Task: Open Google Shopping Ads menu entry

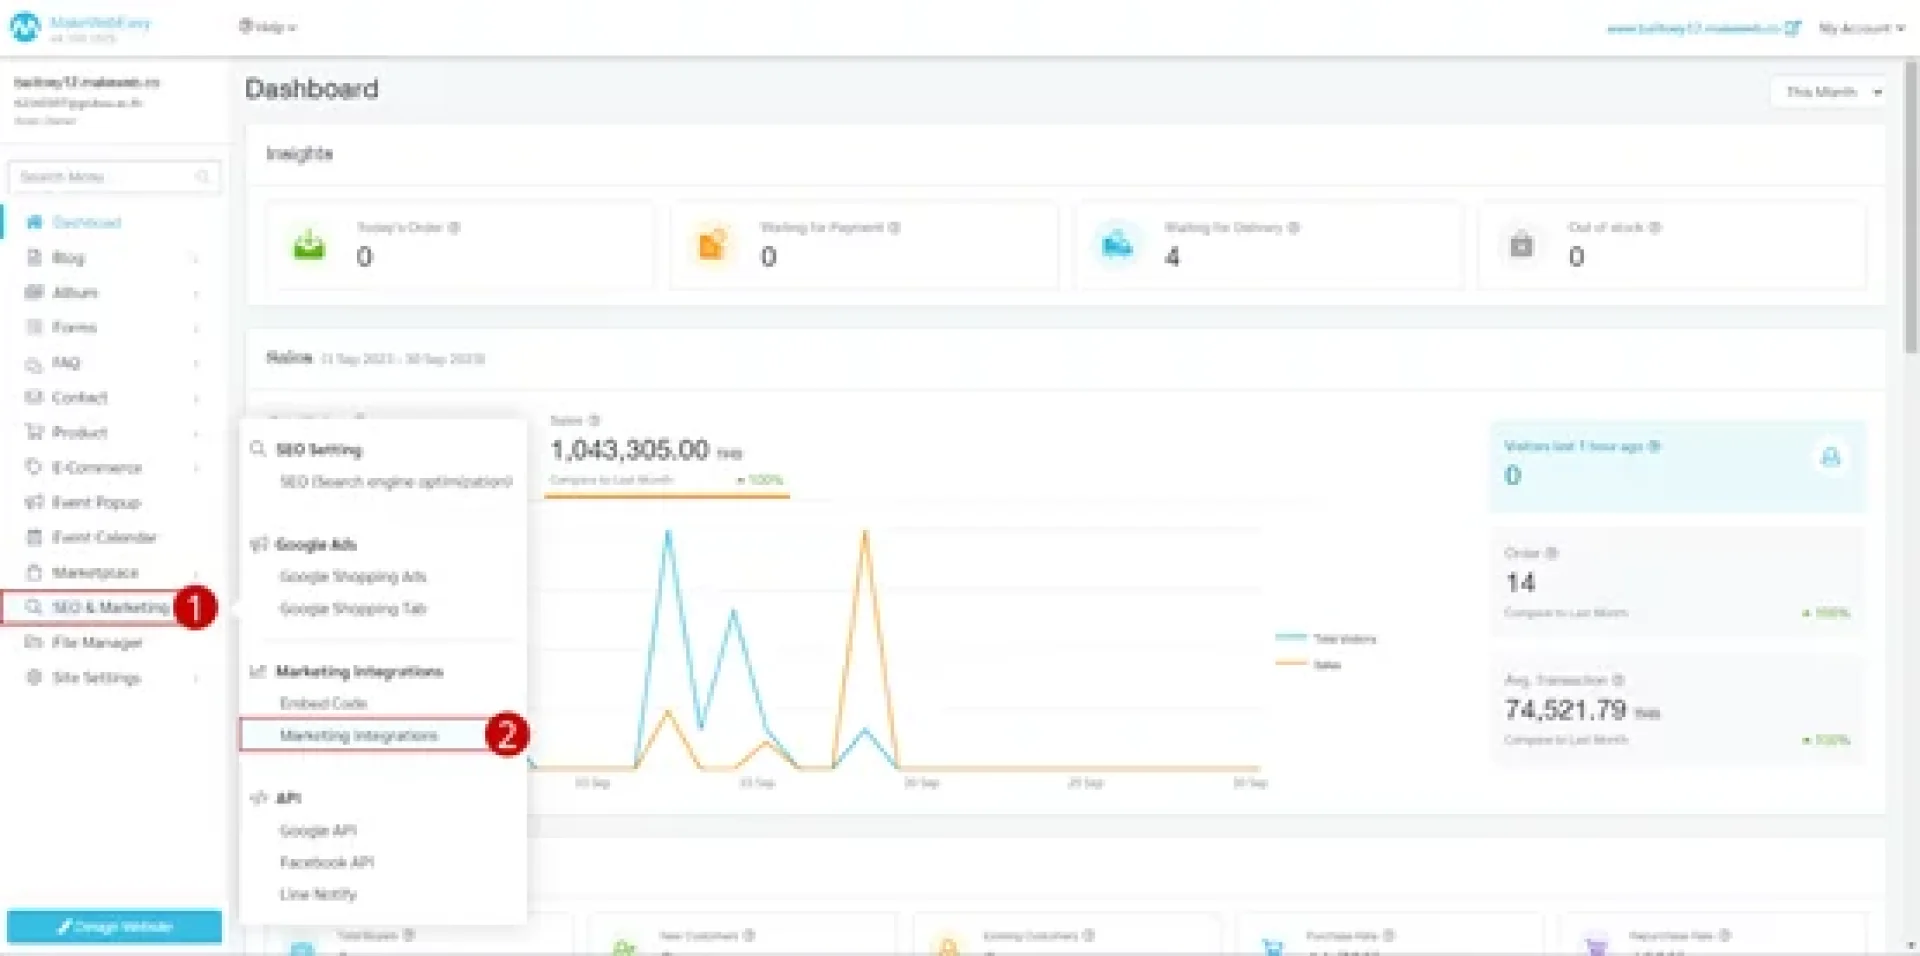Action: pyautogui.click(x=352, y=577)
